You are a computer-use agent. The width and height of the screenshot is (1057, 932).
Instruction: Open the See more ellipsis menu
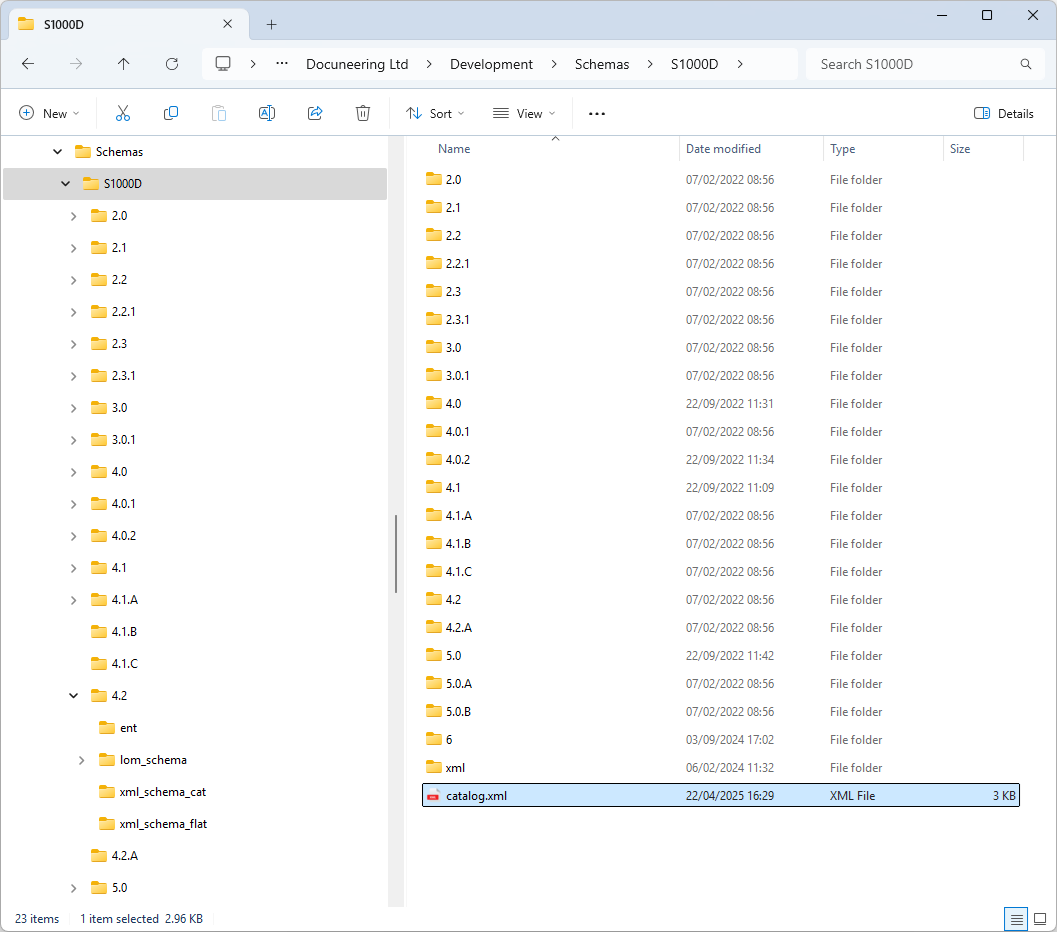(x=597, y=114)
